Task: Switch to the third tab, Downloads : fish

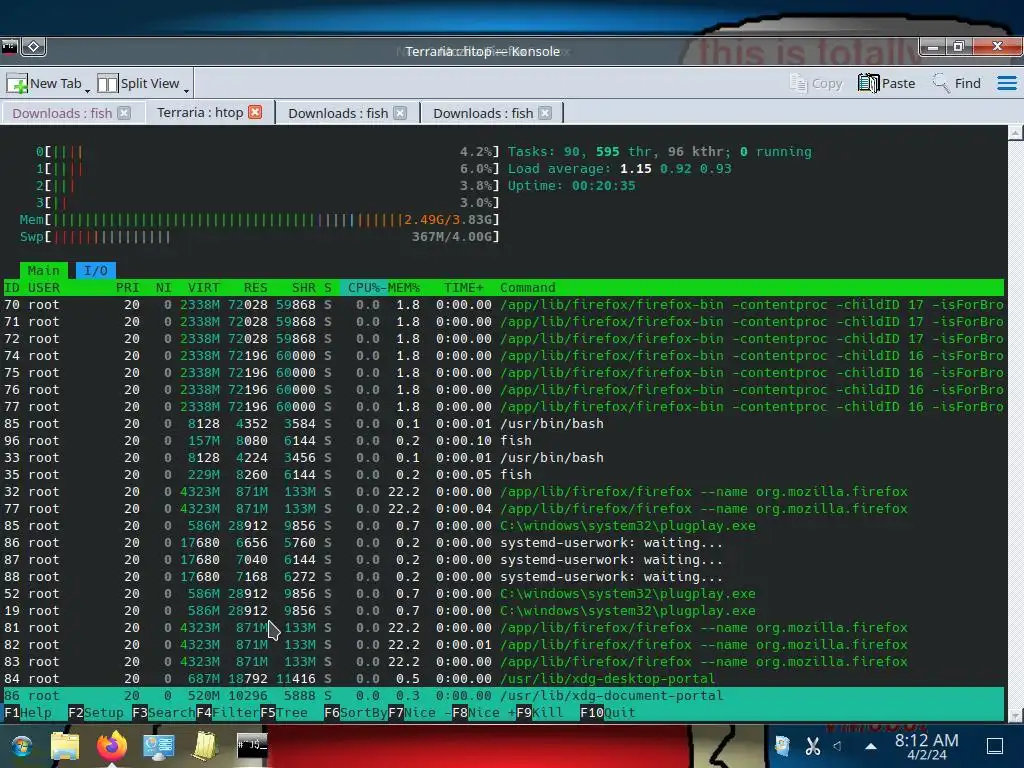Action: (338, 114)
